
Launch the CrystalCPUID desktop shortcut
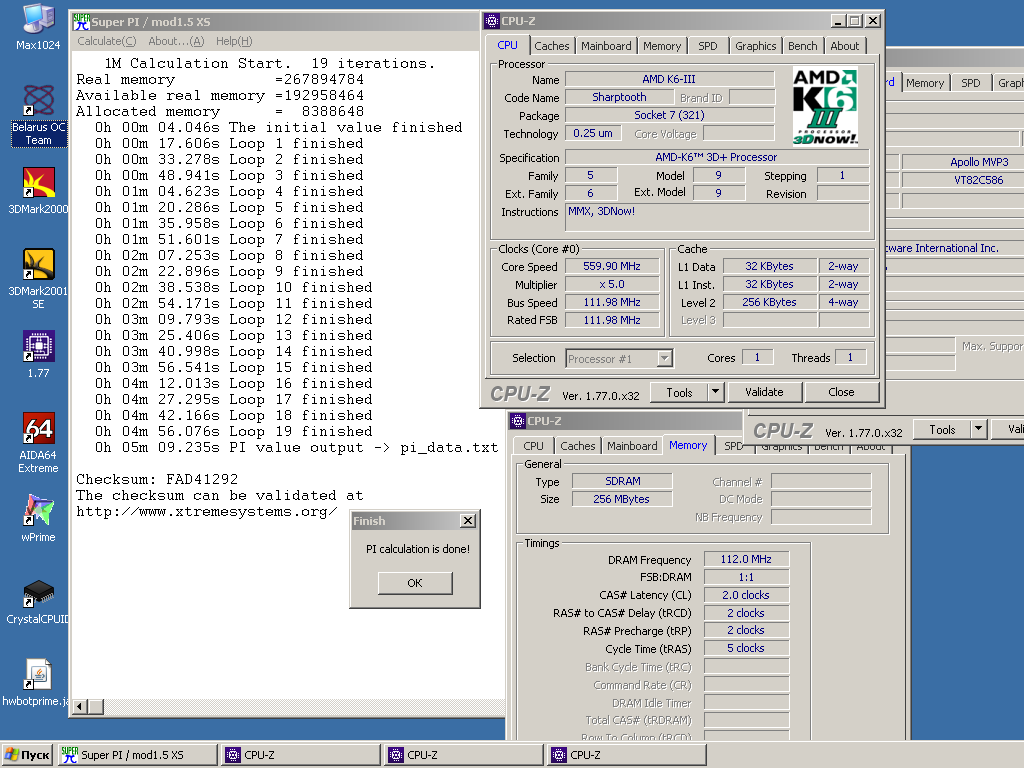point(38,601)
